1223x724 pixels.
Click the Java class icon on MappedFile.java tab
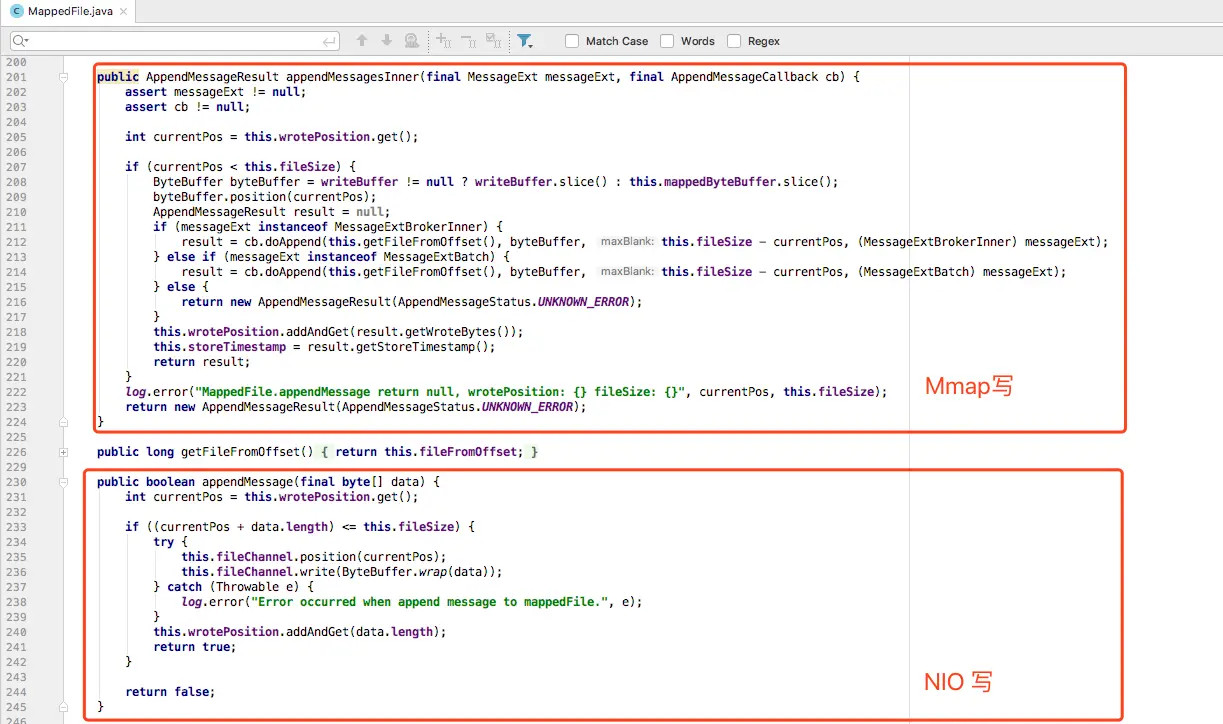pyautogui.click(x=17, y=11)
